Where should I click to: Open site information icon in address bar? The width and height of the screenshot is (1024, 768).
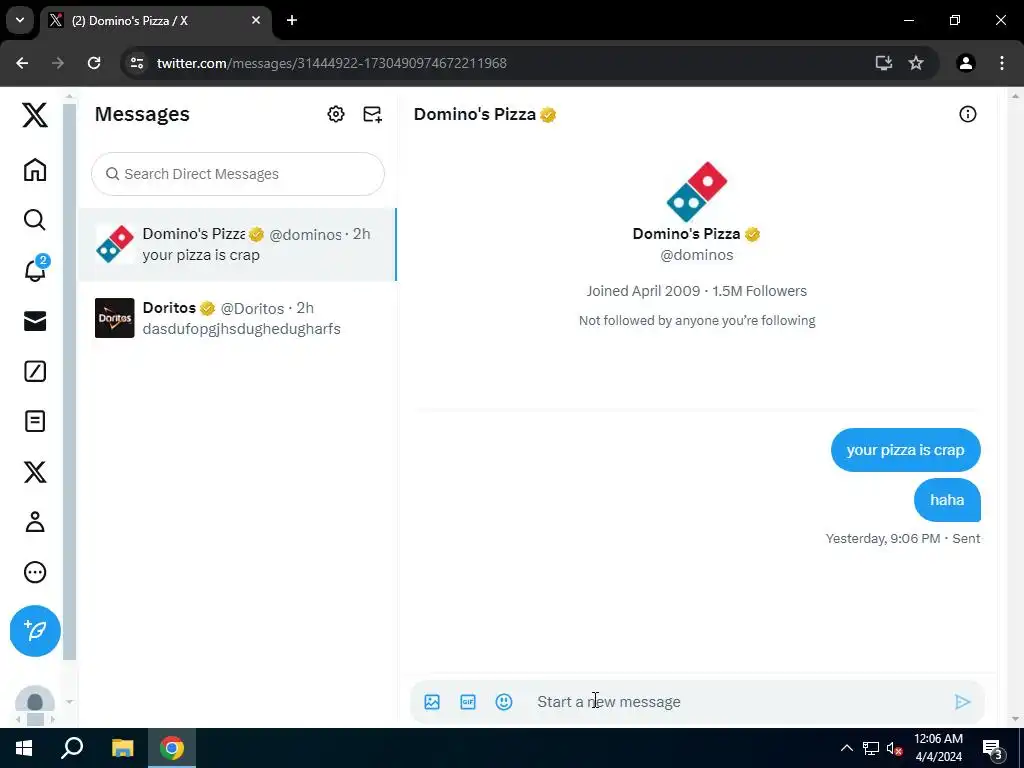click(x=136, y=63)
